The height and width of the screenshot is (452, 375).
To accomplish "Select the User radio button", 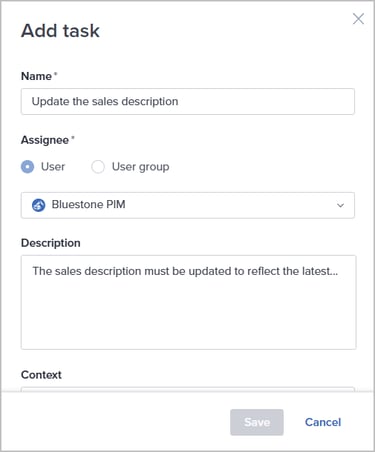I will (28, 167).
